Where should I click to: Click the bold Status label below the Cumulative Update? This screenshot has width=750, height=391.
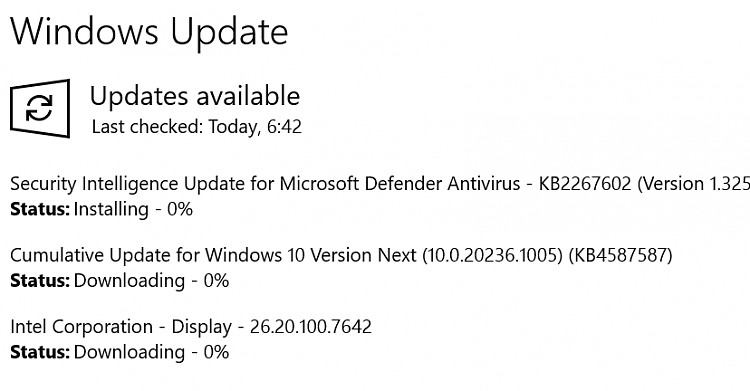click(40, 280)
